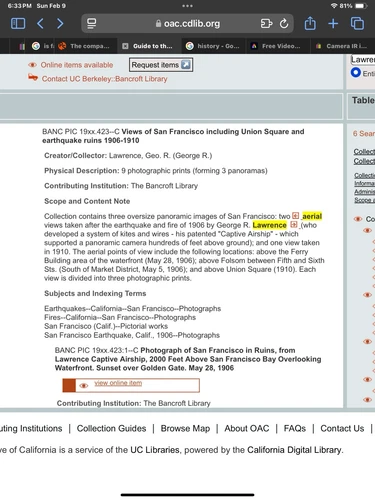
Task: Tap the Lawrence search input field
Action: click(363, 59)
